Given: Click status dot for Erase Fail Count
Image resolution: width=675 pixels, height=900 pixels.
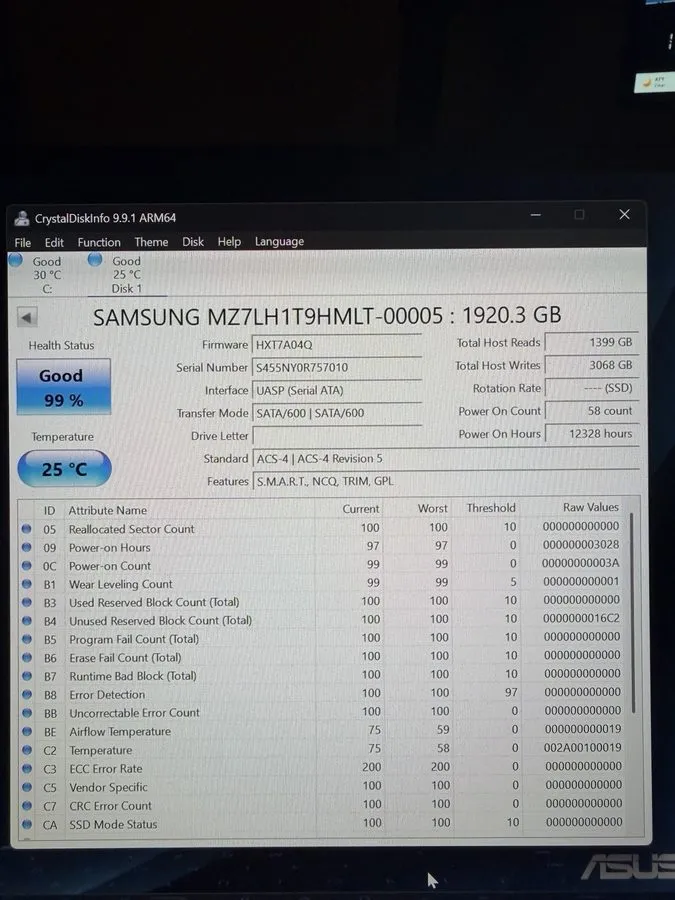Looking at the screenshot, I should (x=26, y=657).
